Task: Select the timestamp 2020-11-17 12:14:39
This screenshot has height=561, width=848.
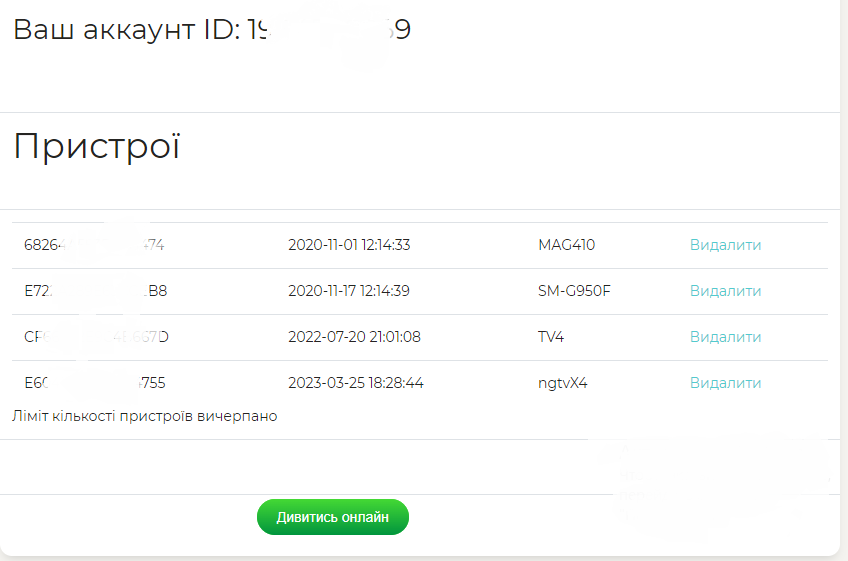Action: [x=349, y=291]
